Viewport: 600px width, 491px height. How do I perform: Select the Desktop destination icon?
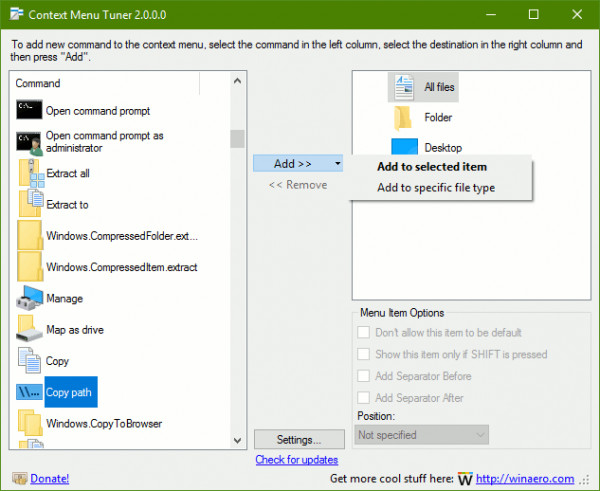click(404, 147)
